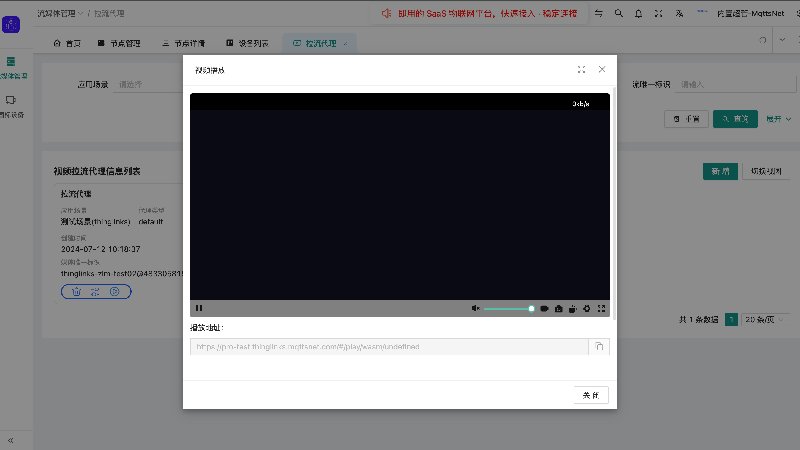Expand more search filters
The image size is (800, 450).
[x=778, y=119]
